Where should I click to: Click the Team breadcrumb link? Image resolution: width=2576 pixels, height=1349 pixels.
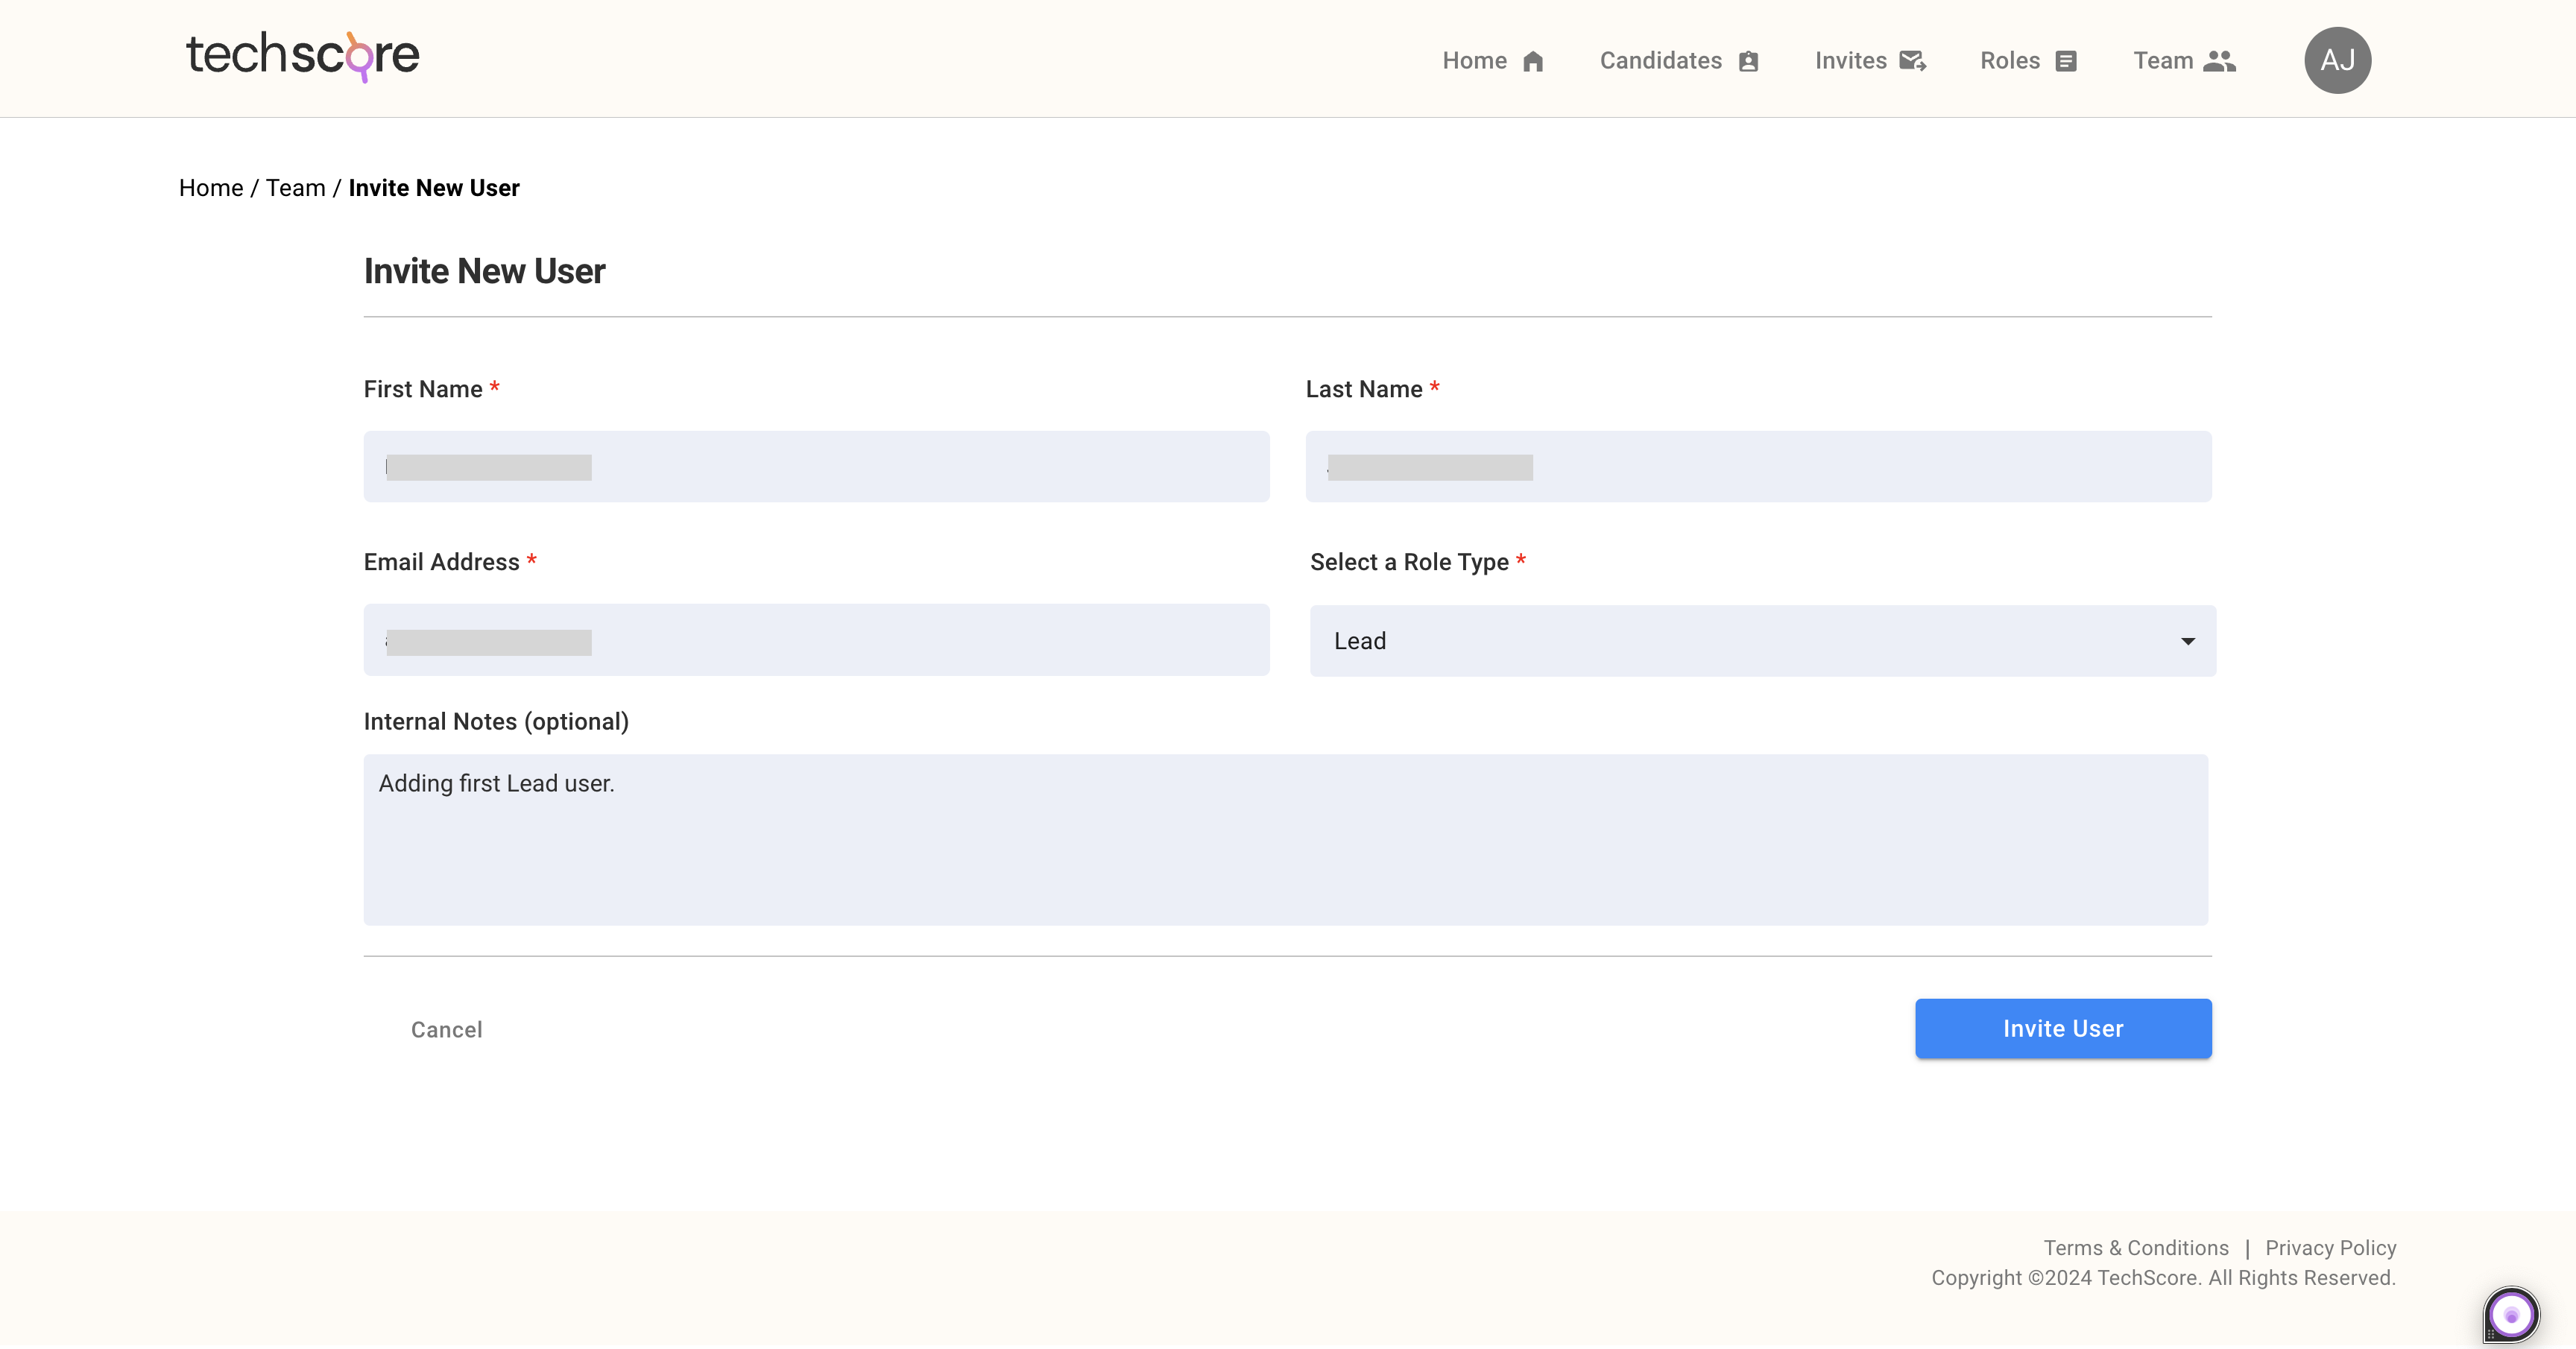295,188
